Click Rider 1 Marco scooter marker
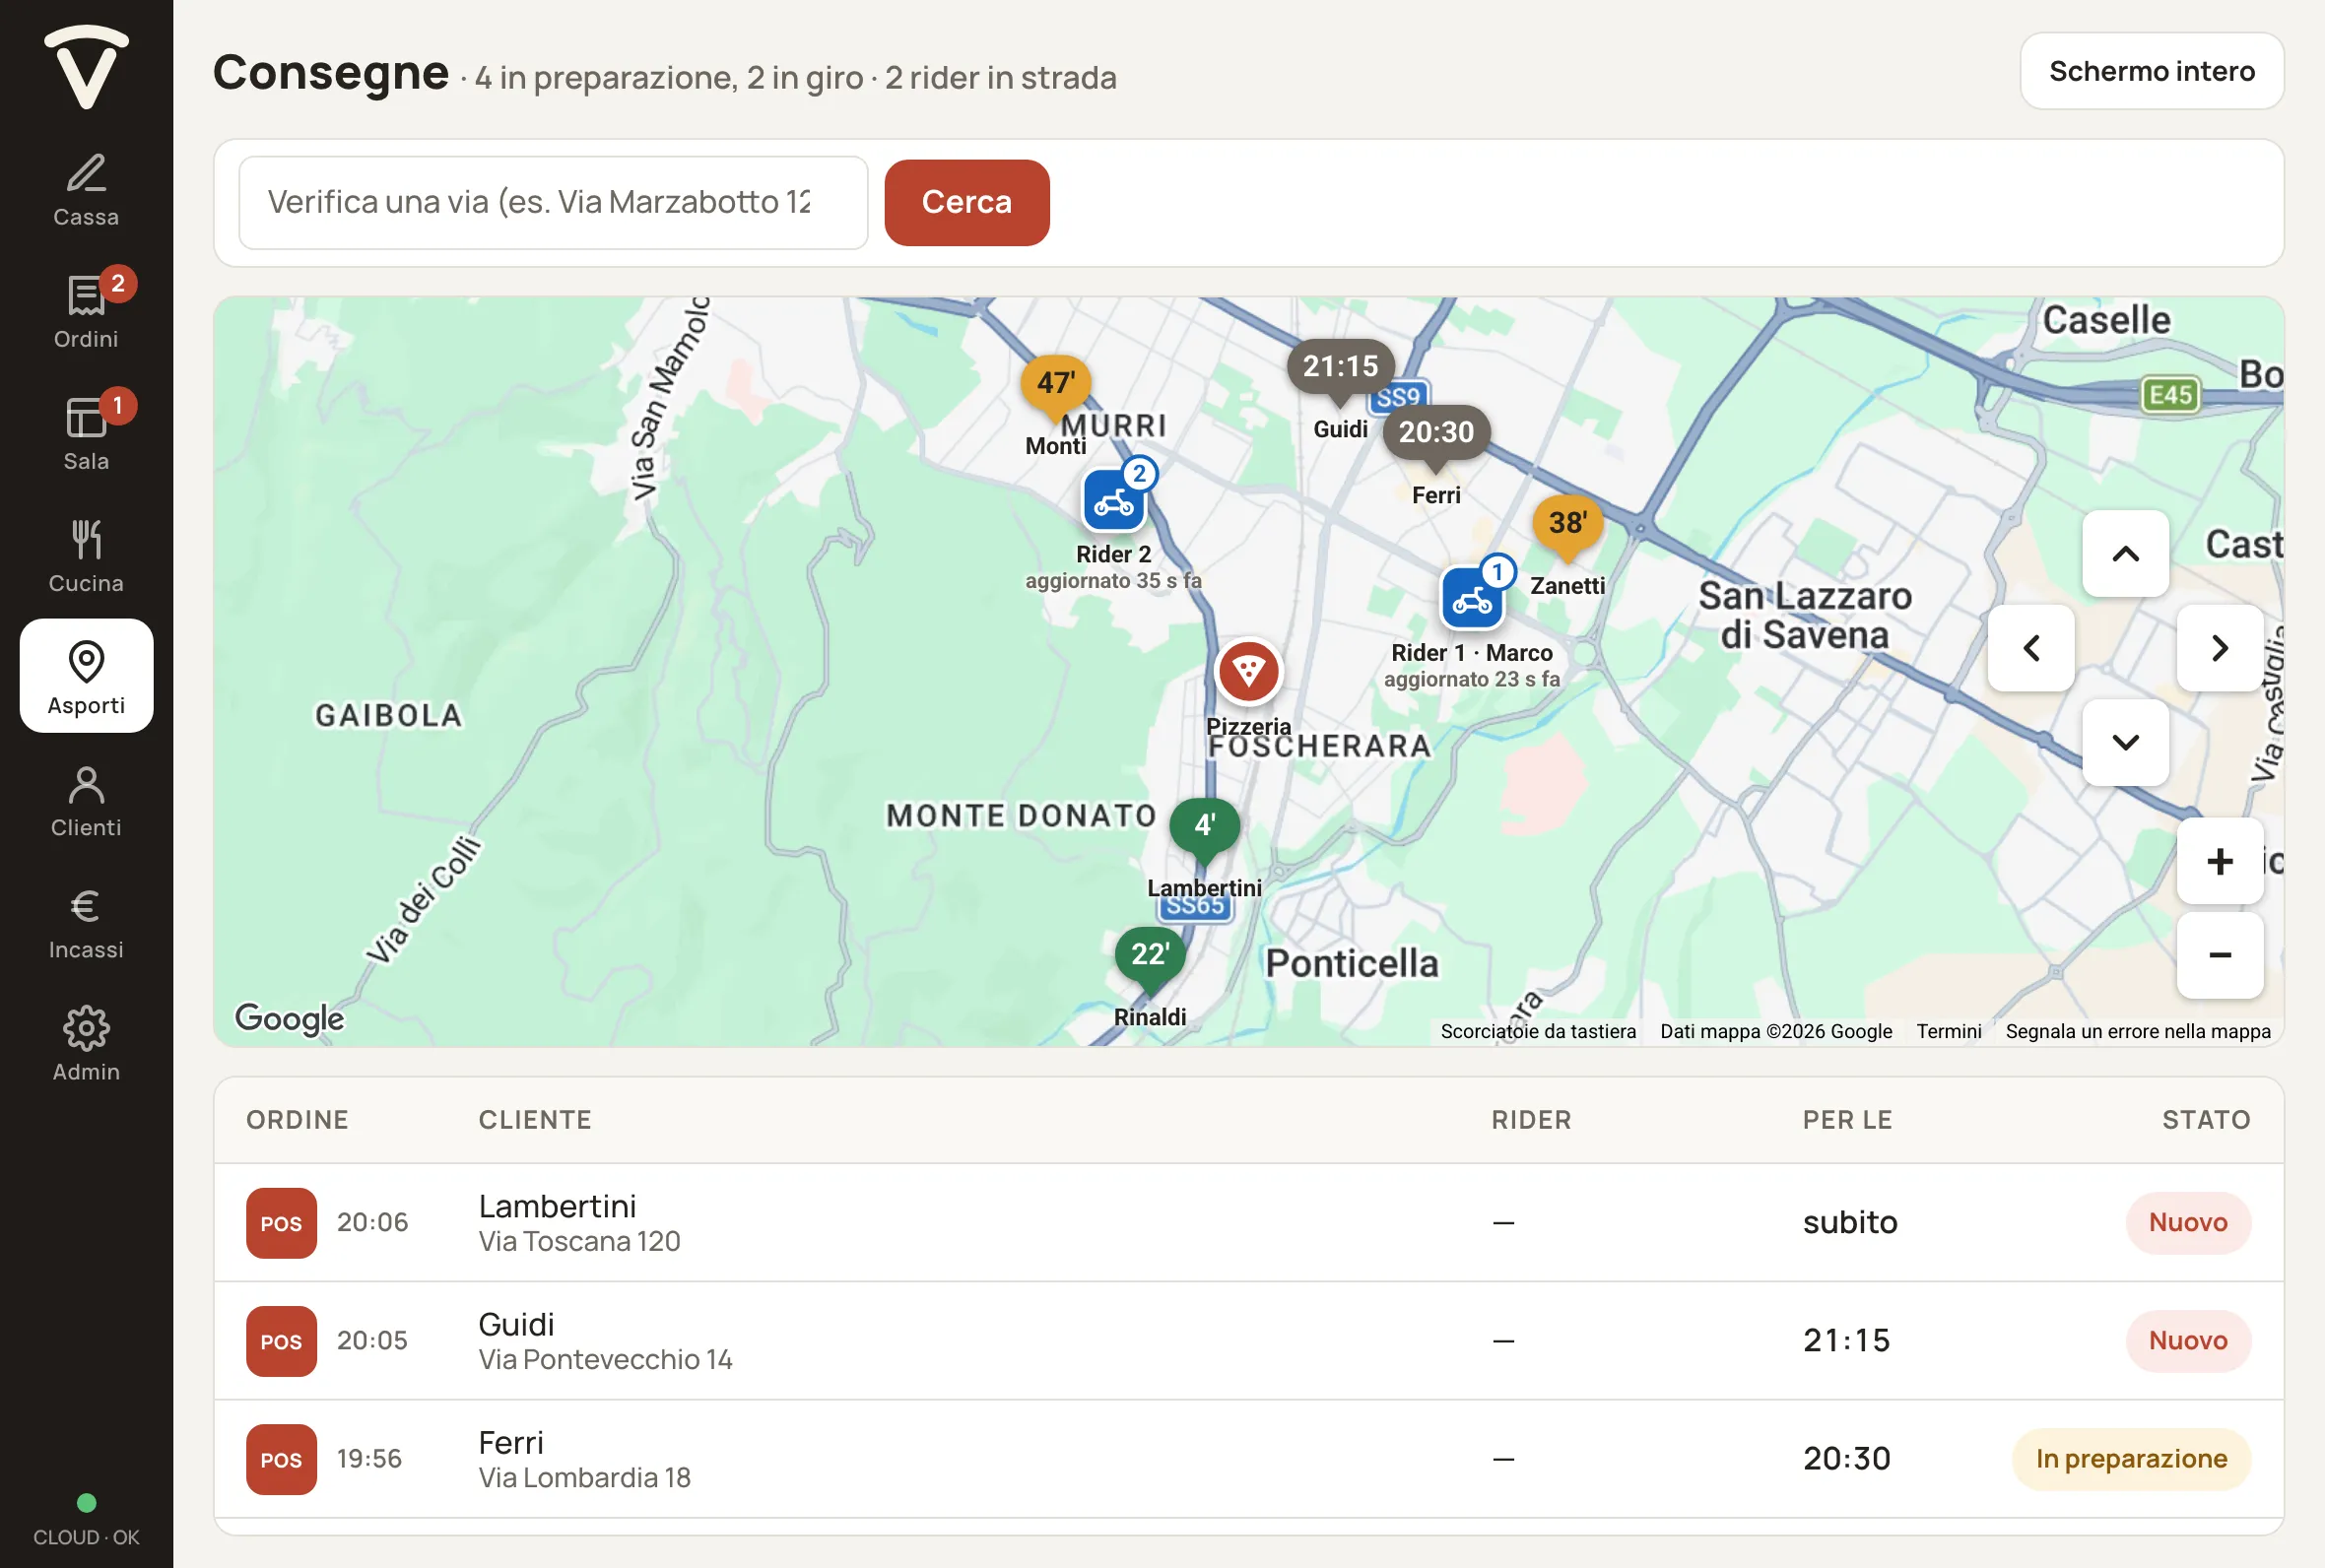Screen dimensions: 2325x1568 coord(1472,598)
